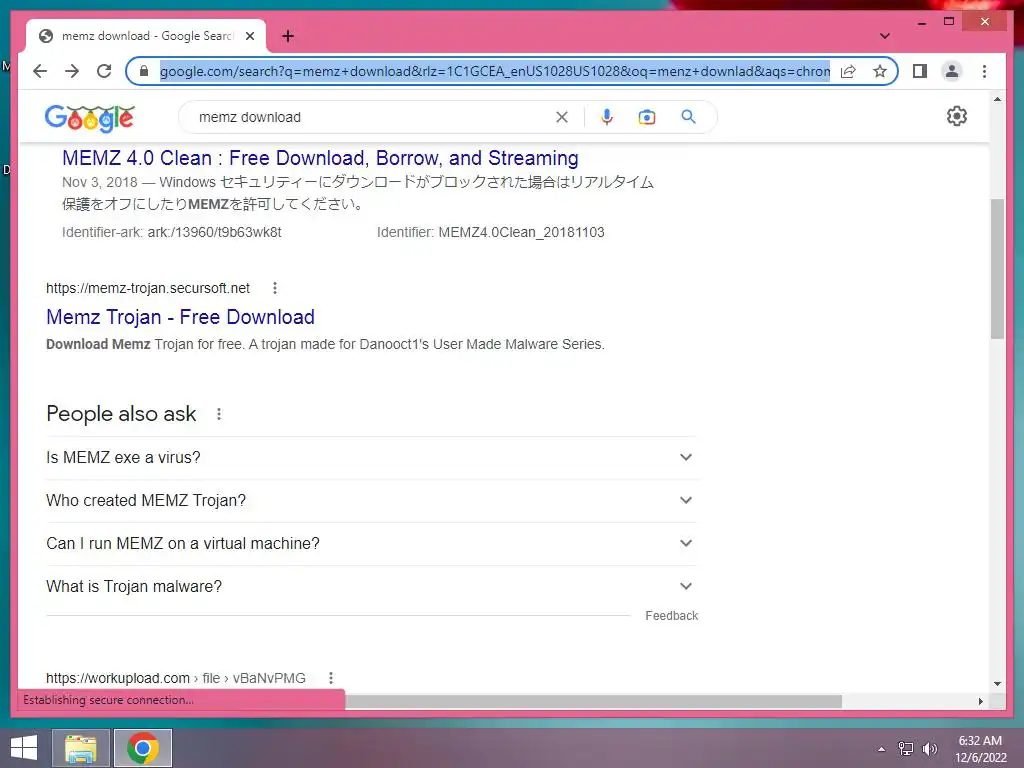View site info via the padlock icon
Viewport: 1024px width, 768px height.
pyautogui.click(x=144, y=71)
